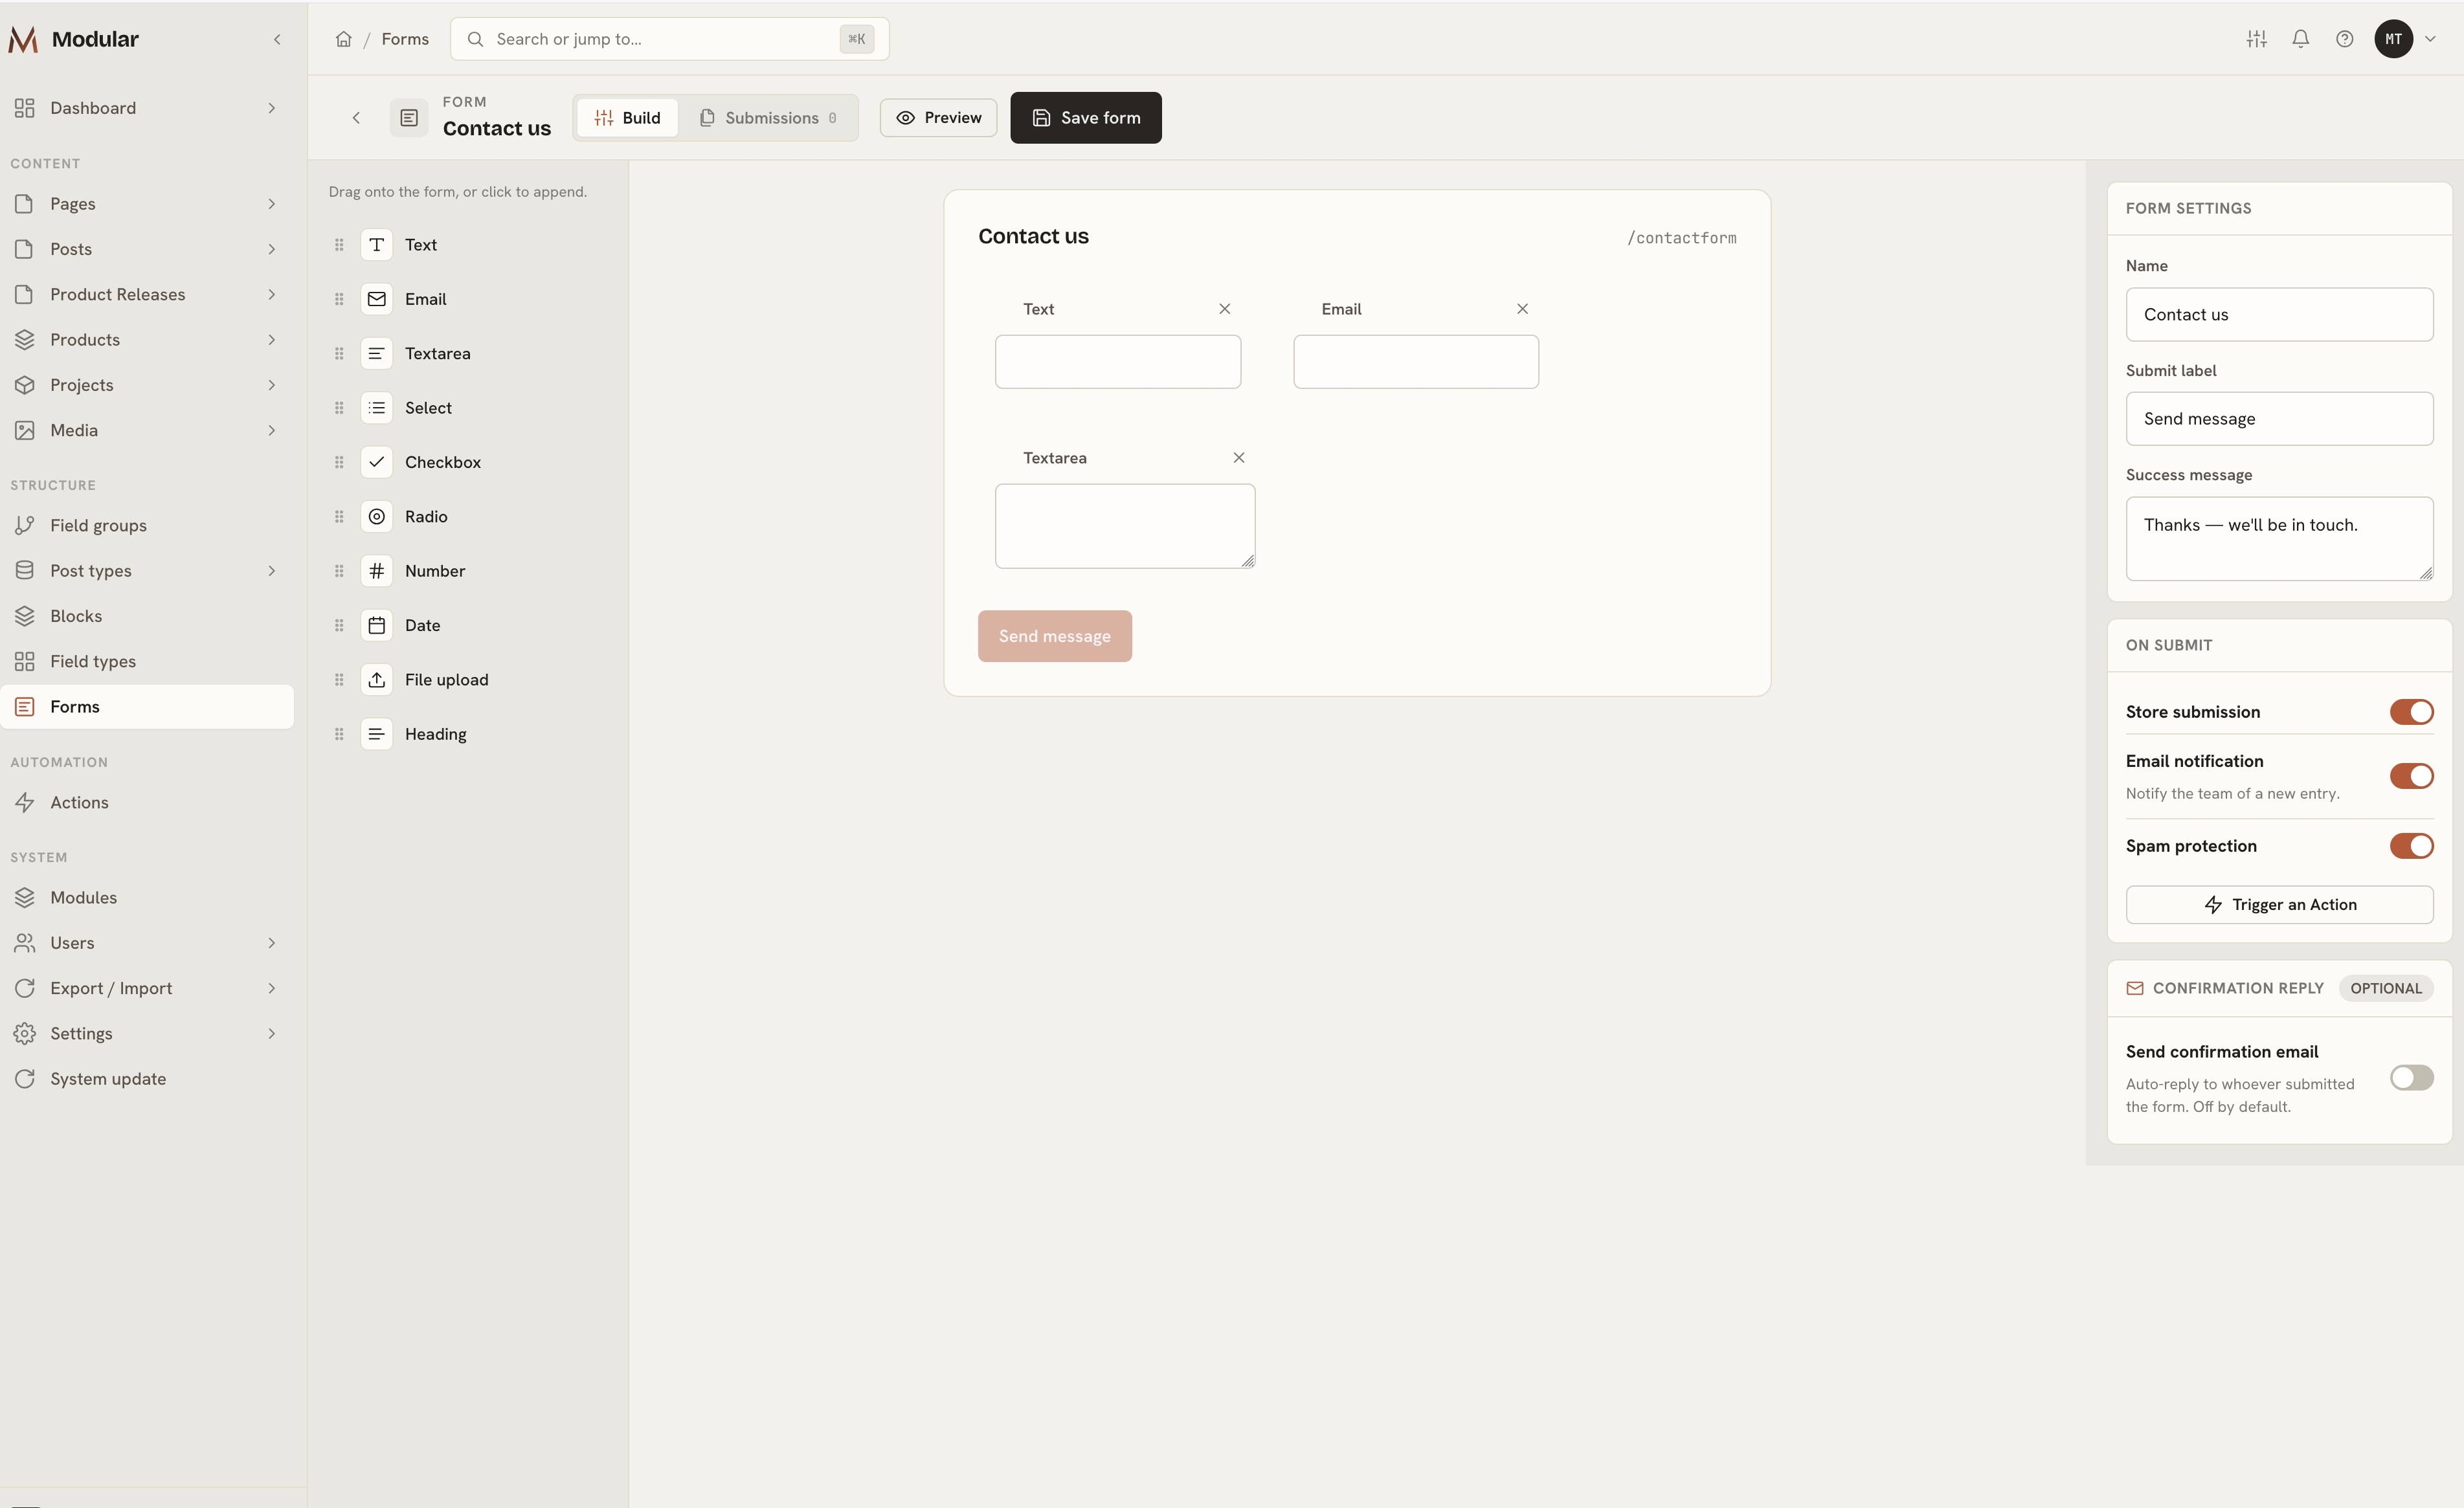2464x1508 pixels.
Task: Click the Submit label input field
Action: pyautogui.click(x=2279, y=419)
